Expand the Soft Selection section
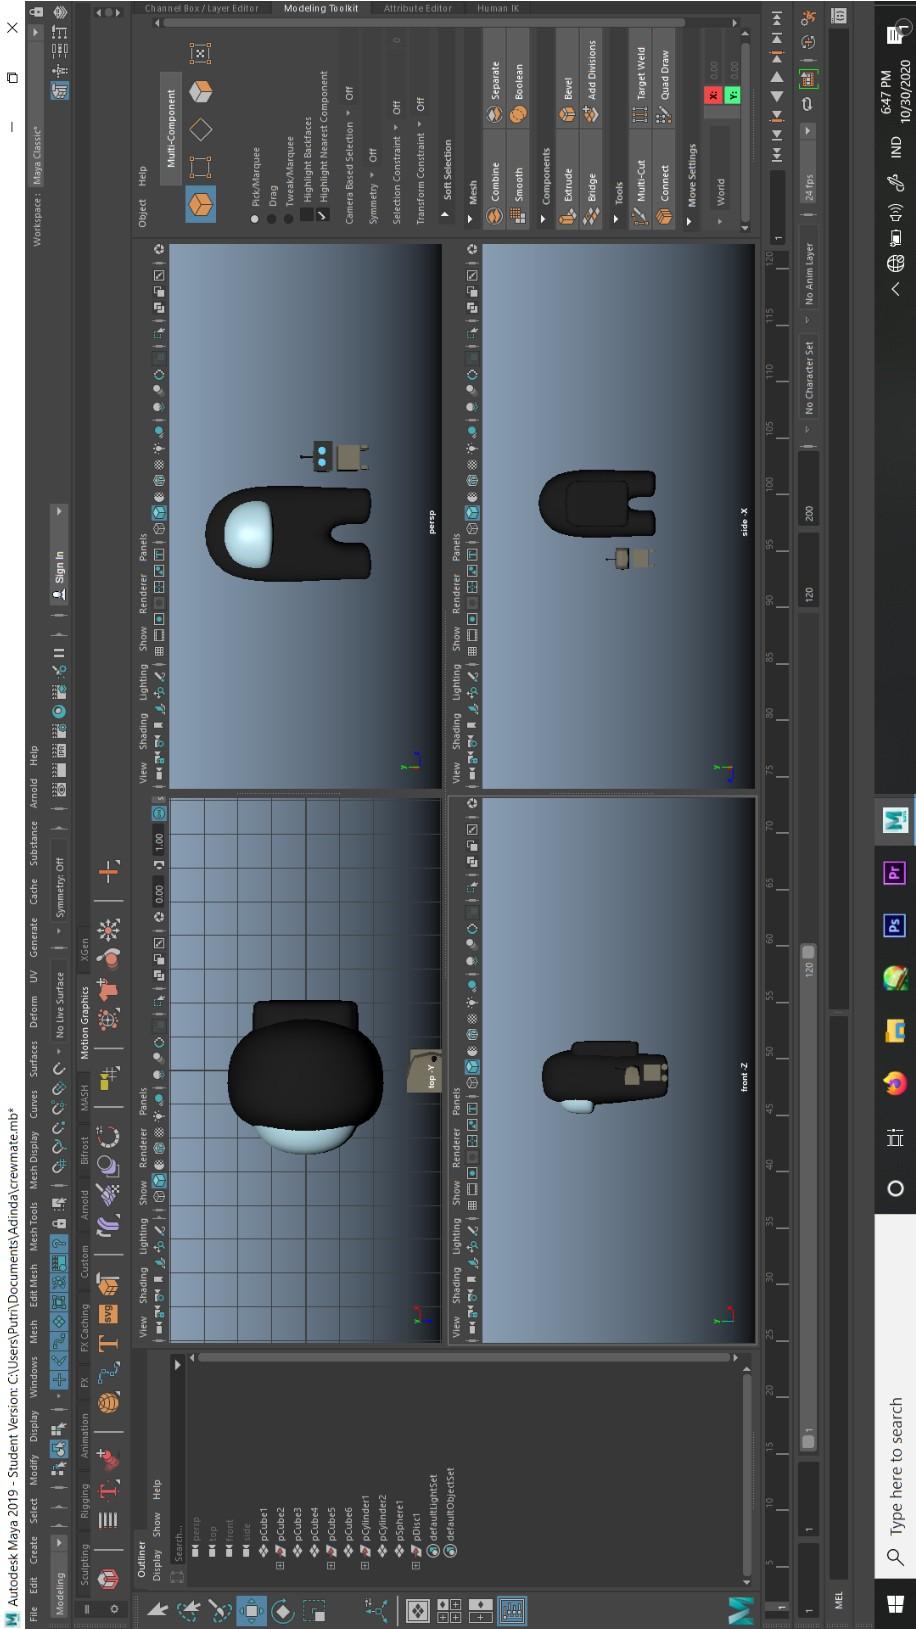The image size is (916, 1629). (445, 214)
